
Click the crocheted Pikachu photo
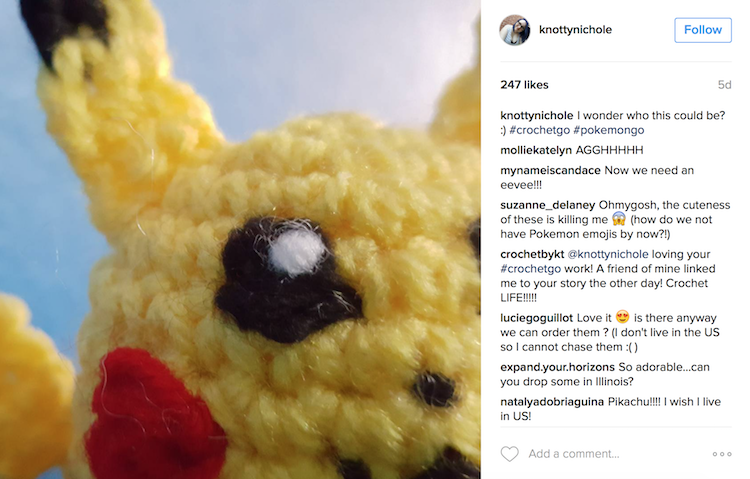tap(240, 239)
